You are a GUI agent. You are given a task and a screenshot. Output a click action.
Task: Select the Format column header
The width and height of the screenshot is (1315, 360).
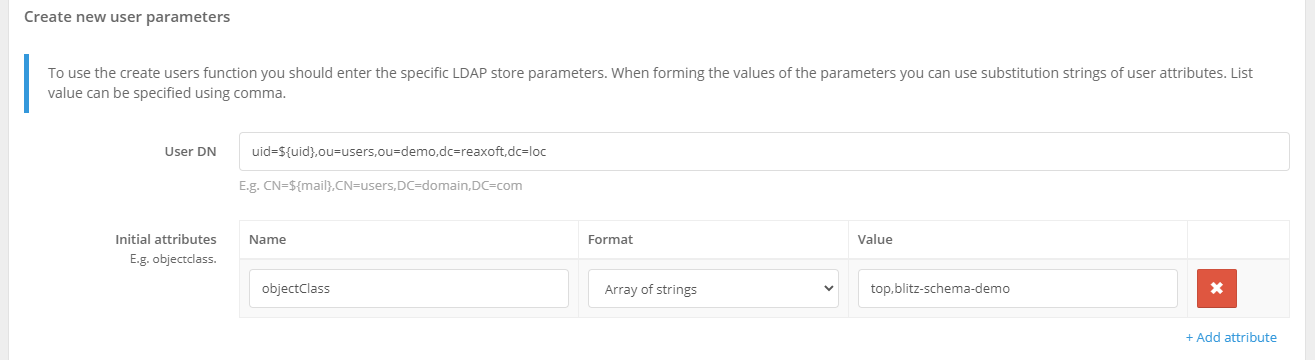tap(610, 240)
